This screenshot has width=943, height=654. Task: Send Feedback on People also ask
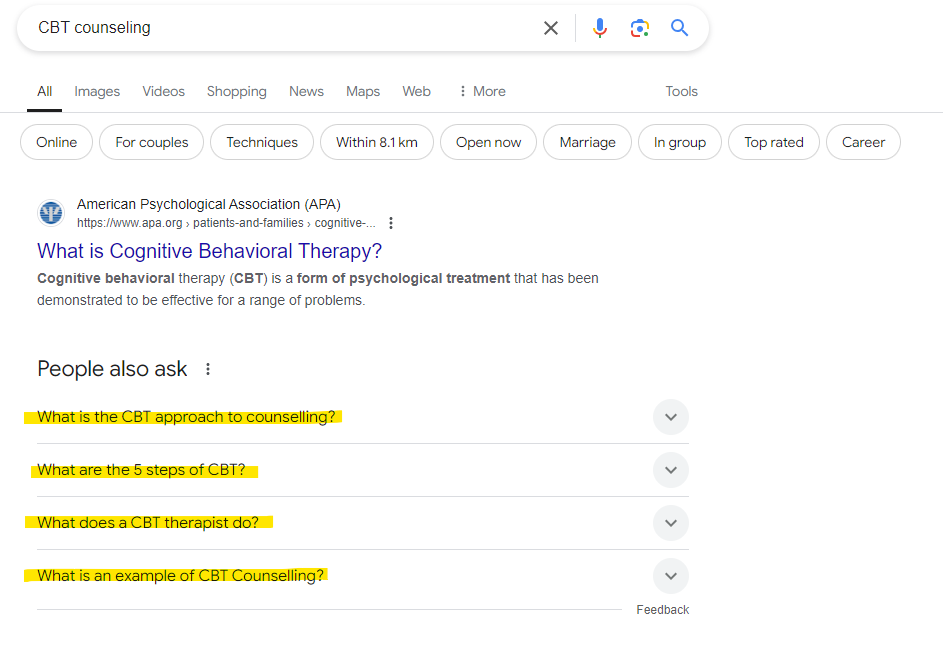[663, 610]
